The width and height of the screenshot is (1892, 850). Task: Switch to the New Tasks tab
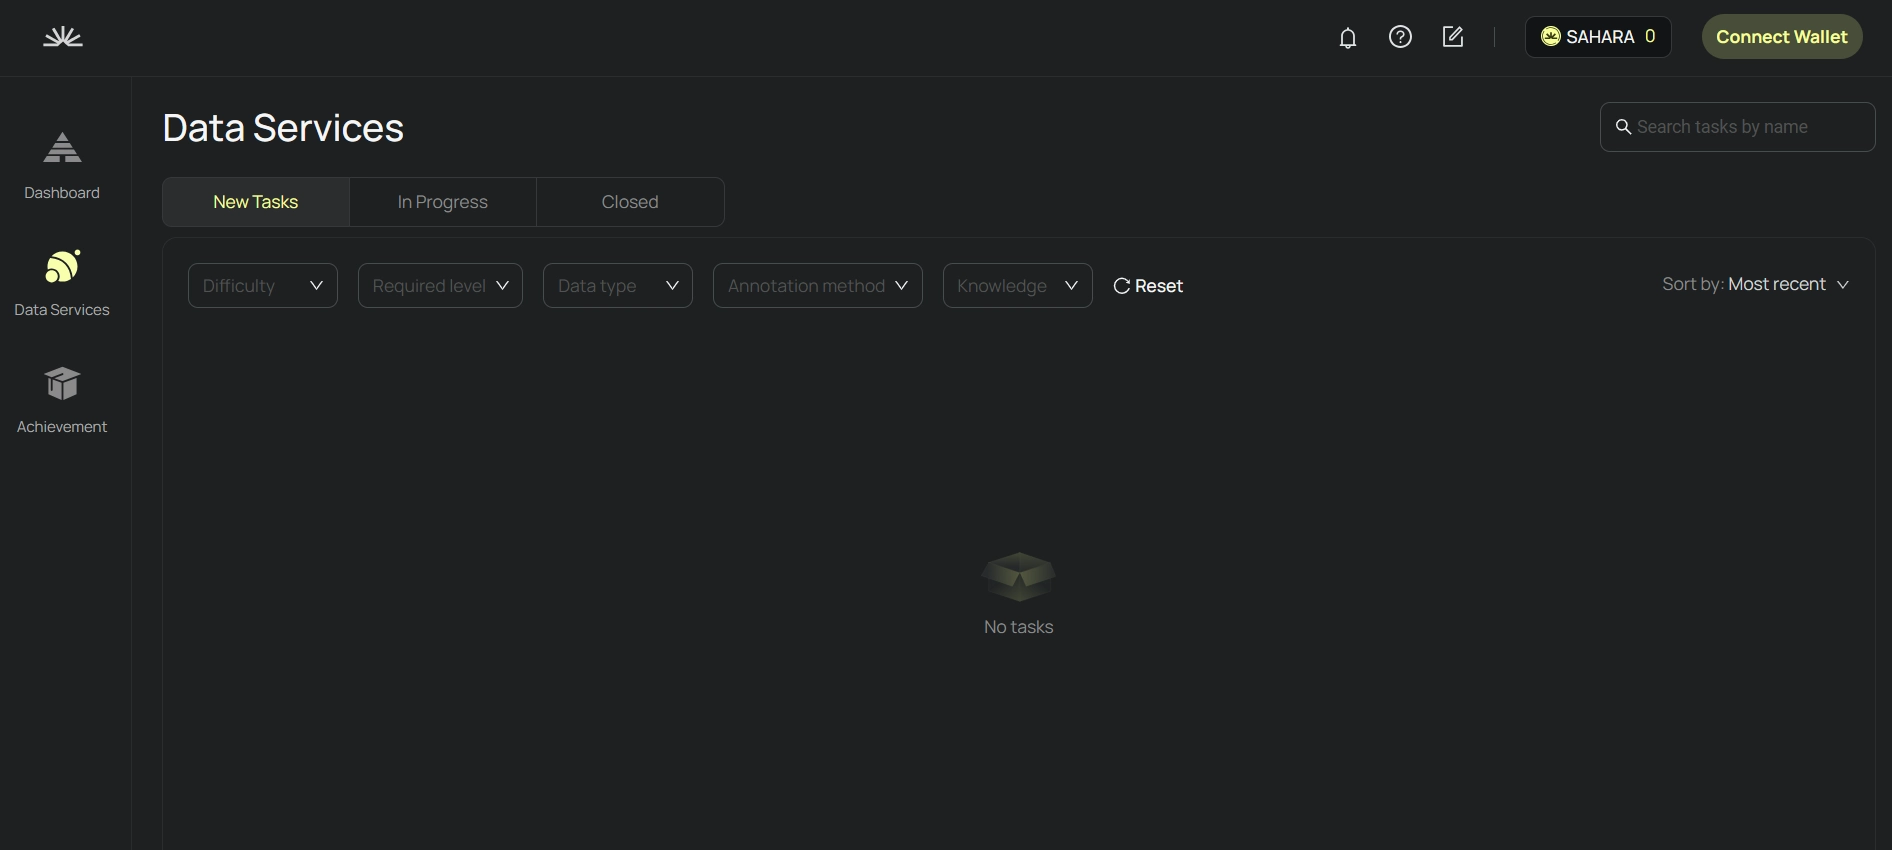coord(256,202)
